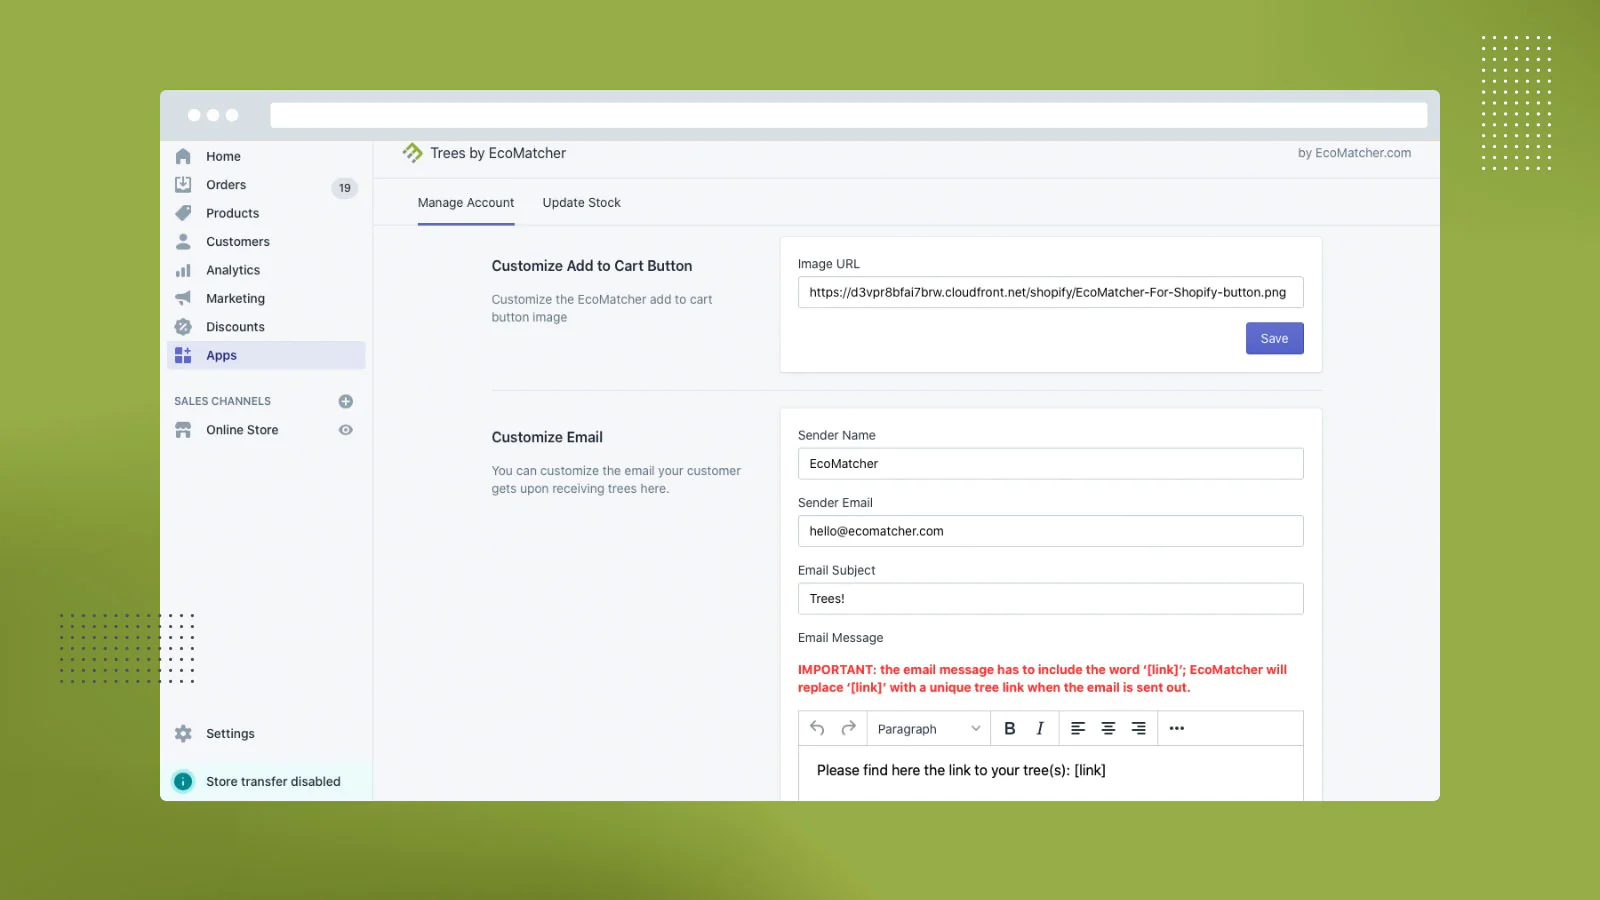Open more editor options ellipsis
1600x900 pixels.
pyautogui.click(x=1177, y=728)
